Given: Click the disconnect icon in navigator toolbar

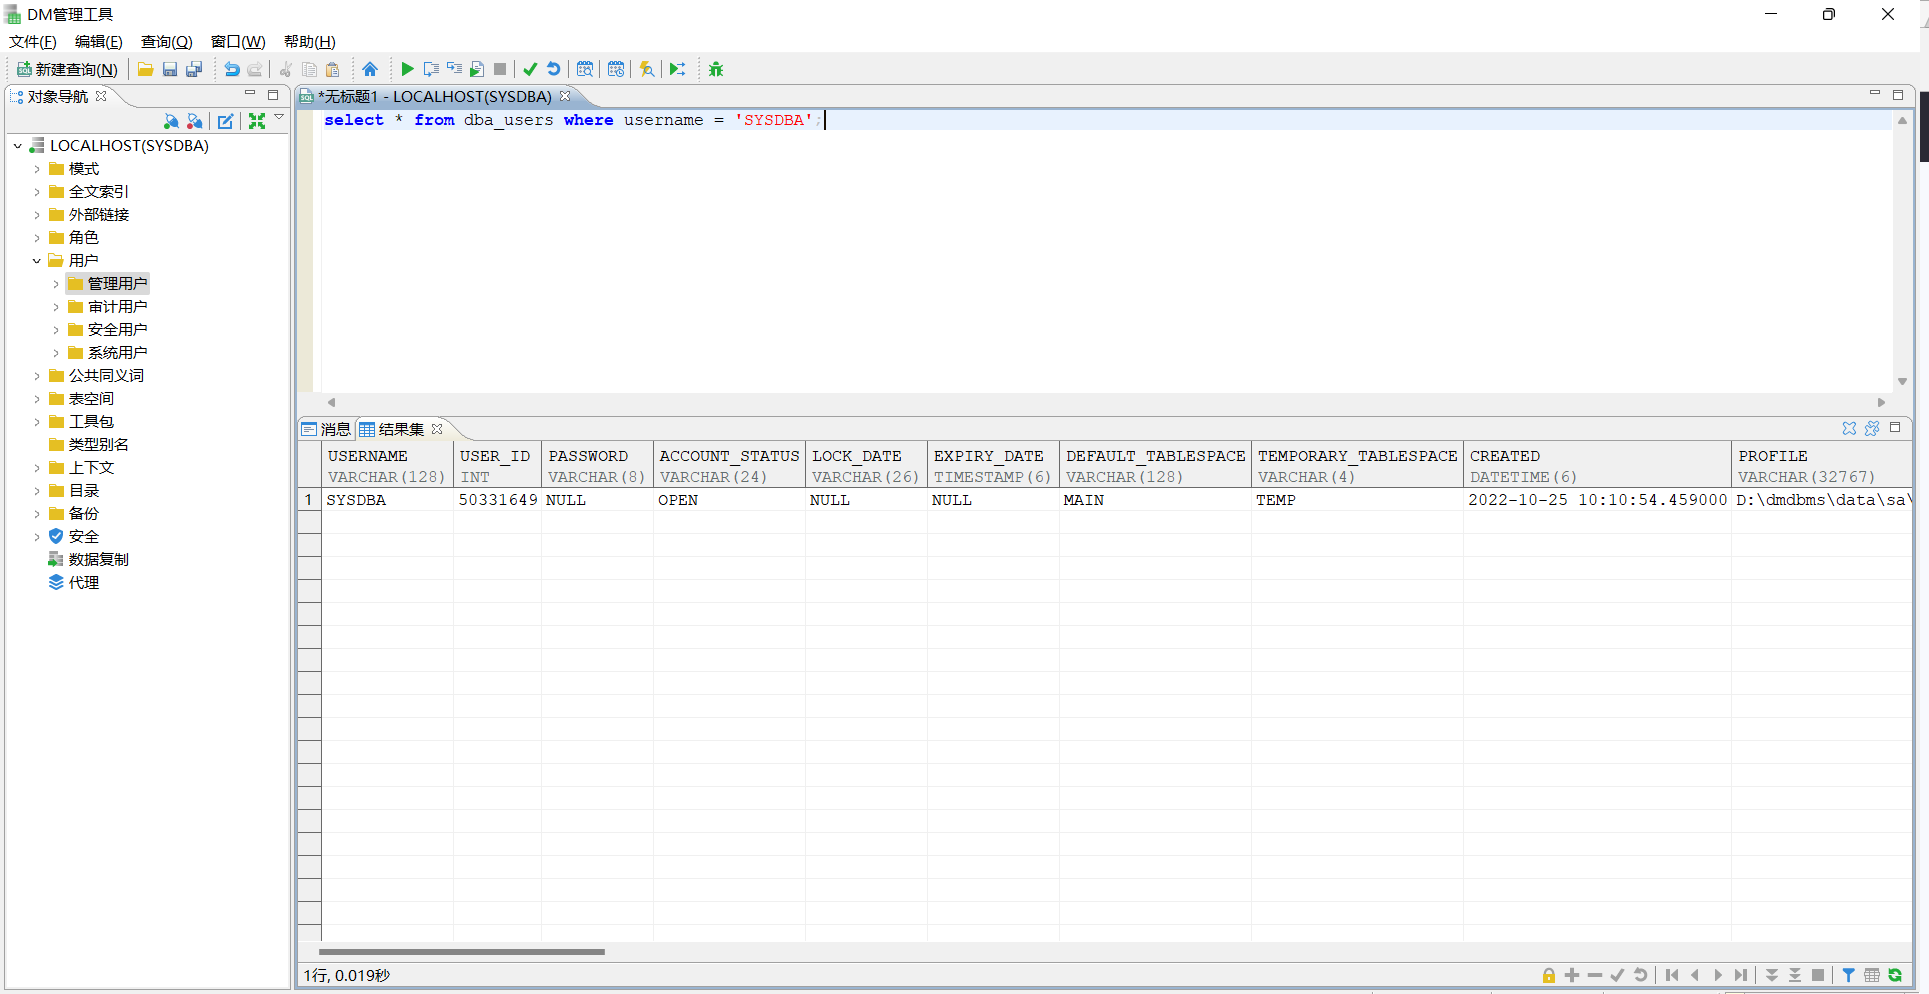Looking at the screenshot, I should coord(195,121).
